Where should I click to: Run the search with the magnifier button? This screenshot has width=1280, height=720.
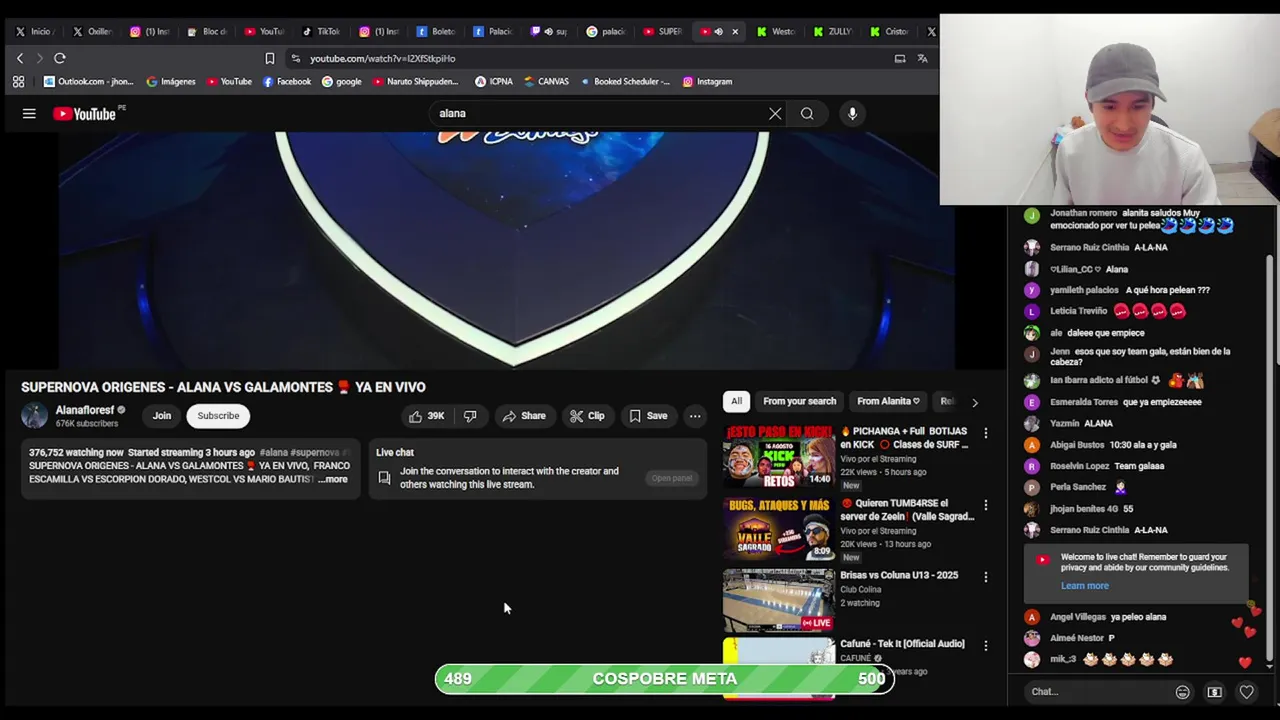[x=807, y=114]
